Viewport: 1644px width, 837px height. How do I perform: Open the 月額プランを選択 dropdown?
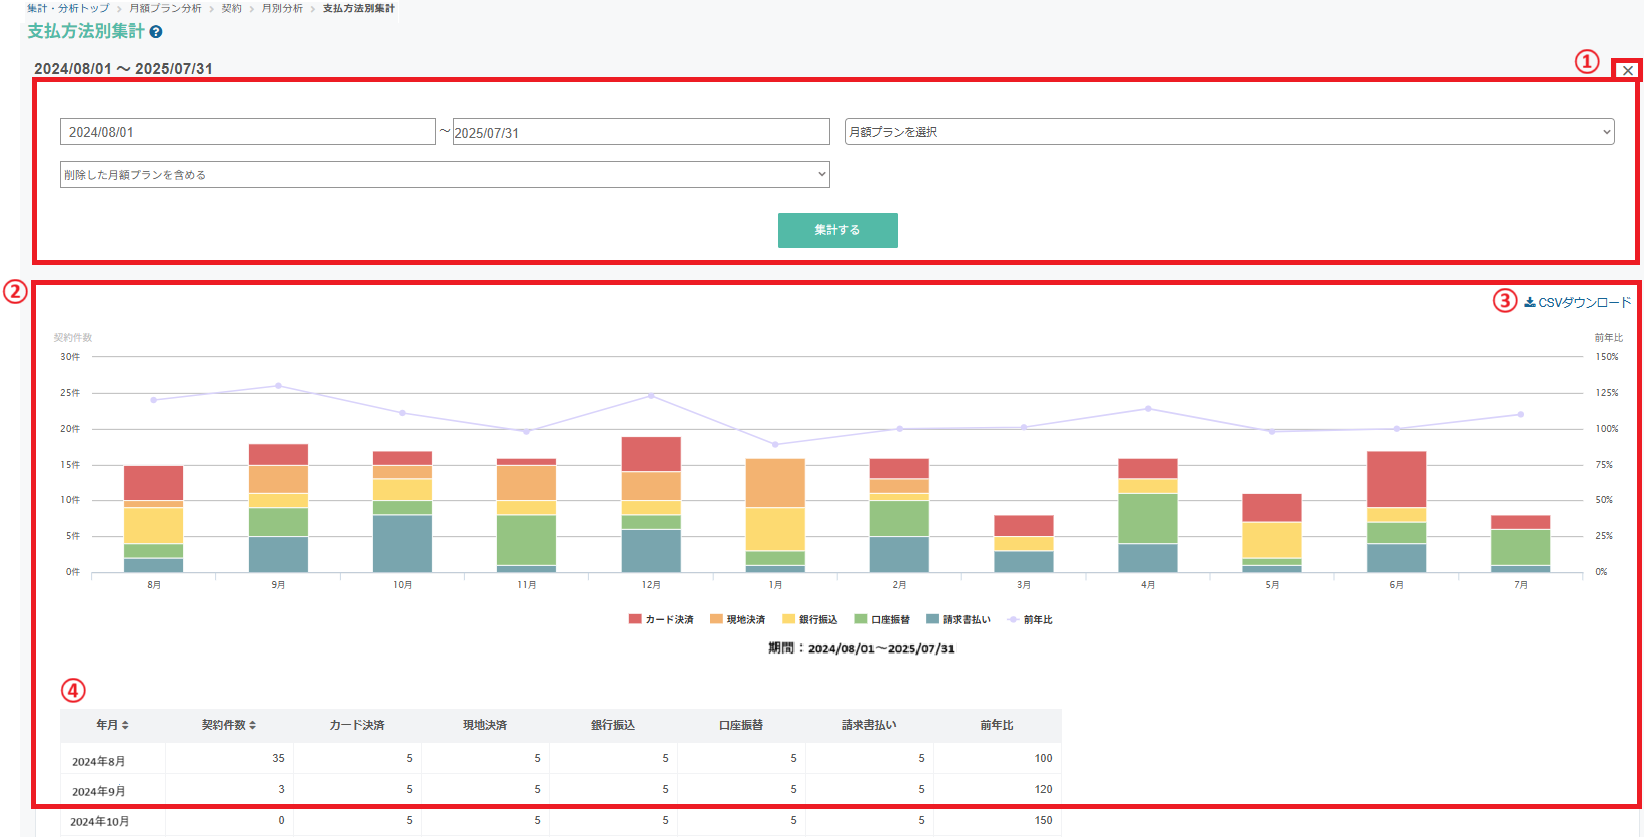[1229, 132]
